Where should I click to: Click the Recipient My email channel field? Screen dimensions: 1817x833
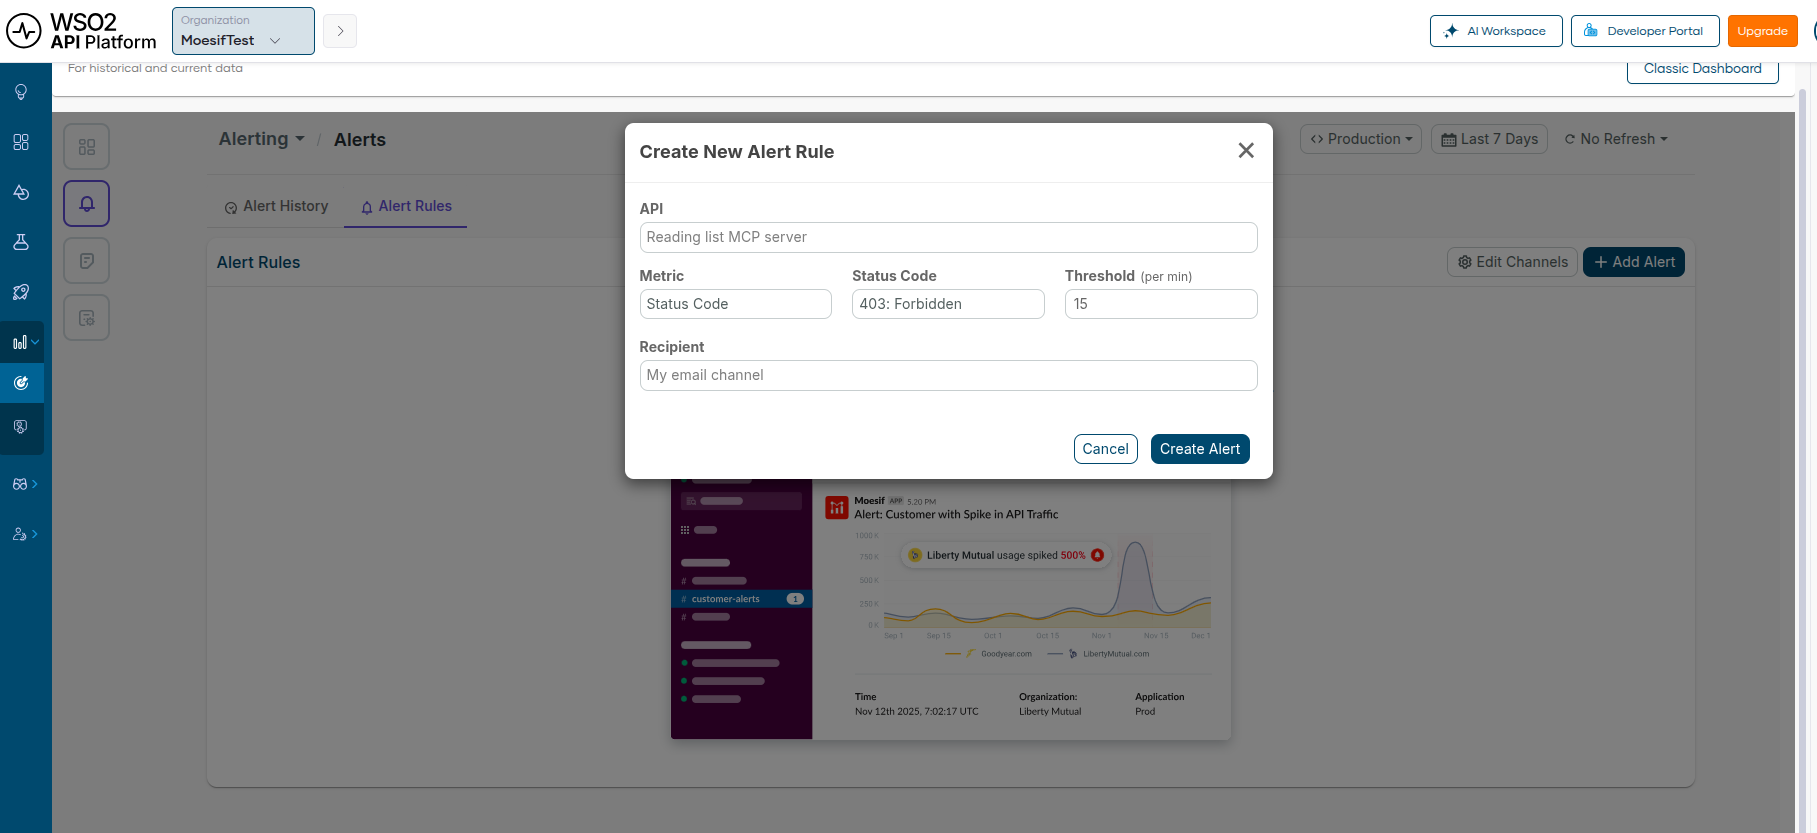tap(948, 375)
